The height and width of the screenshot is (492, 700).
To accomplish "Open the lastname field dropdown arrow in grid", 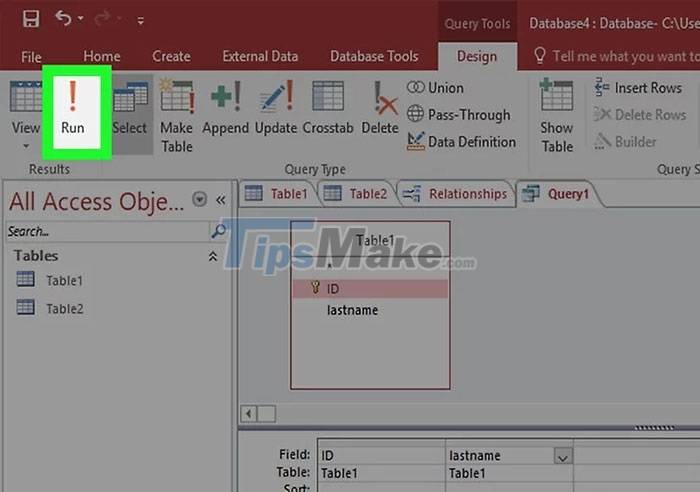I will 563,456.
